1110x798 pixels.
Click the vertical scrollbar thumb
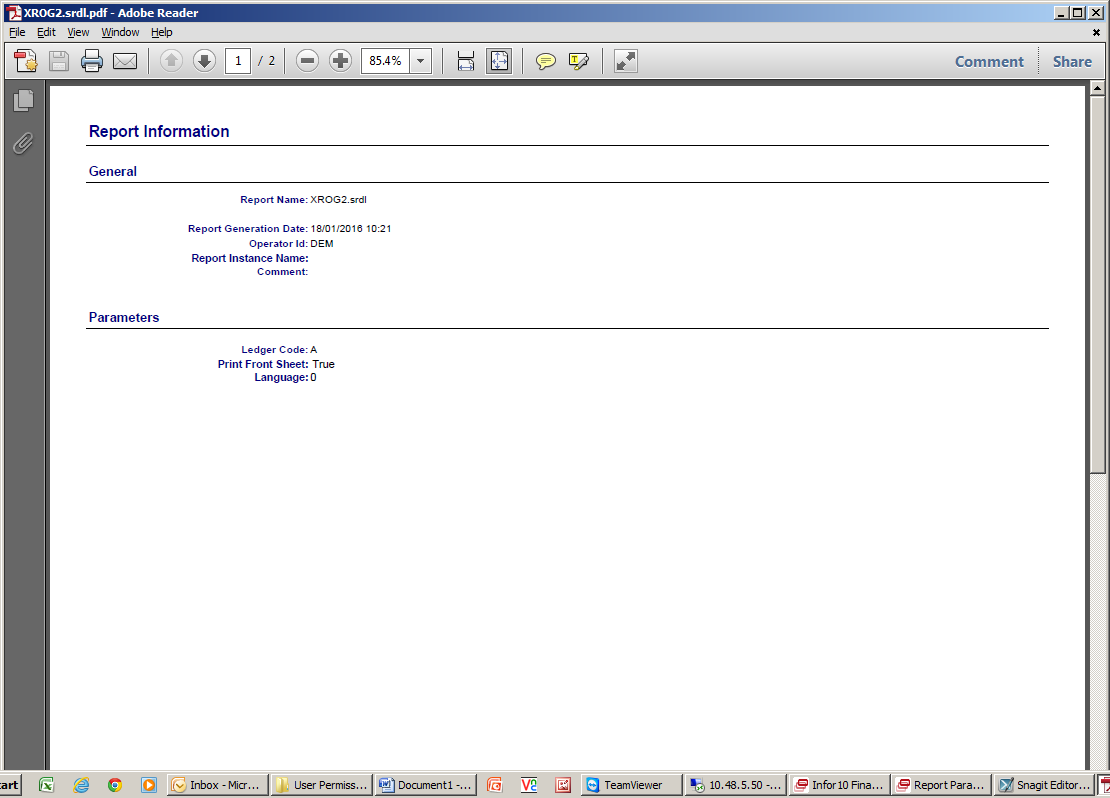1097,285
